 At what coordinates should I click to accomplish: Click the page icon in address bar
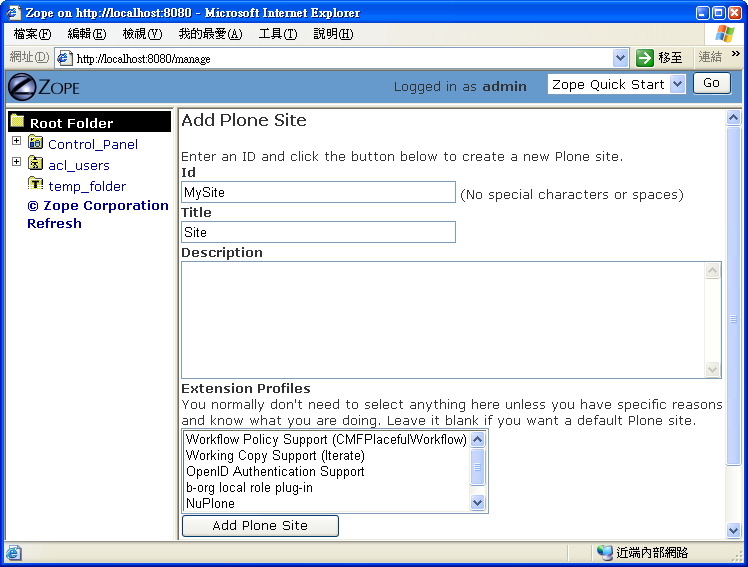(x=64, y=58)
